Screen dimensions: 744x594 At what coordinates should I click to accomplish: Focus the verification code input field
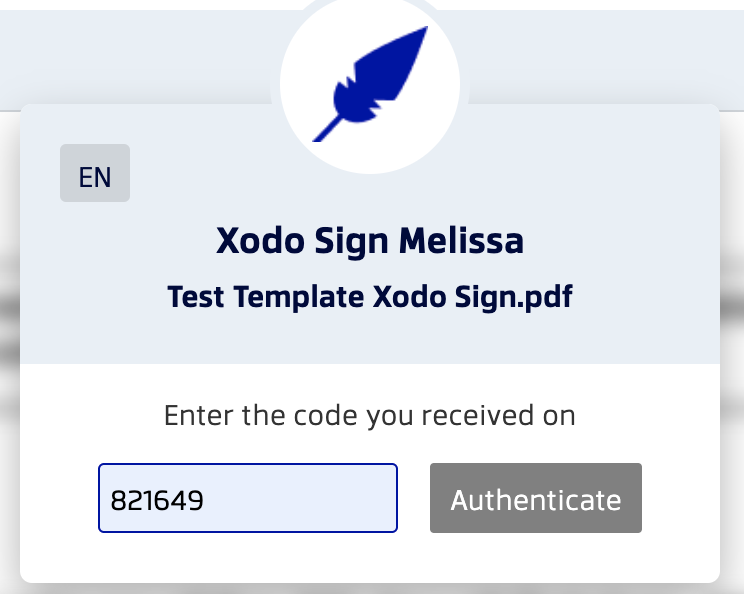click(248, 498)
